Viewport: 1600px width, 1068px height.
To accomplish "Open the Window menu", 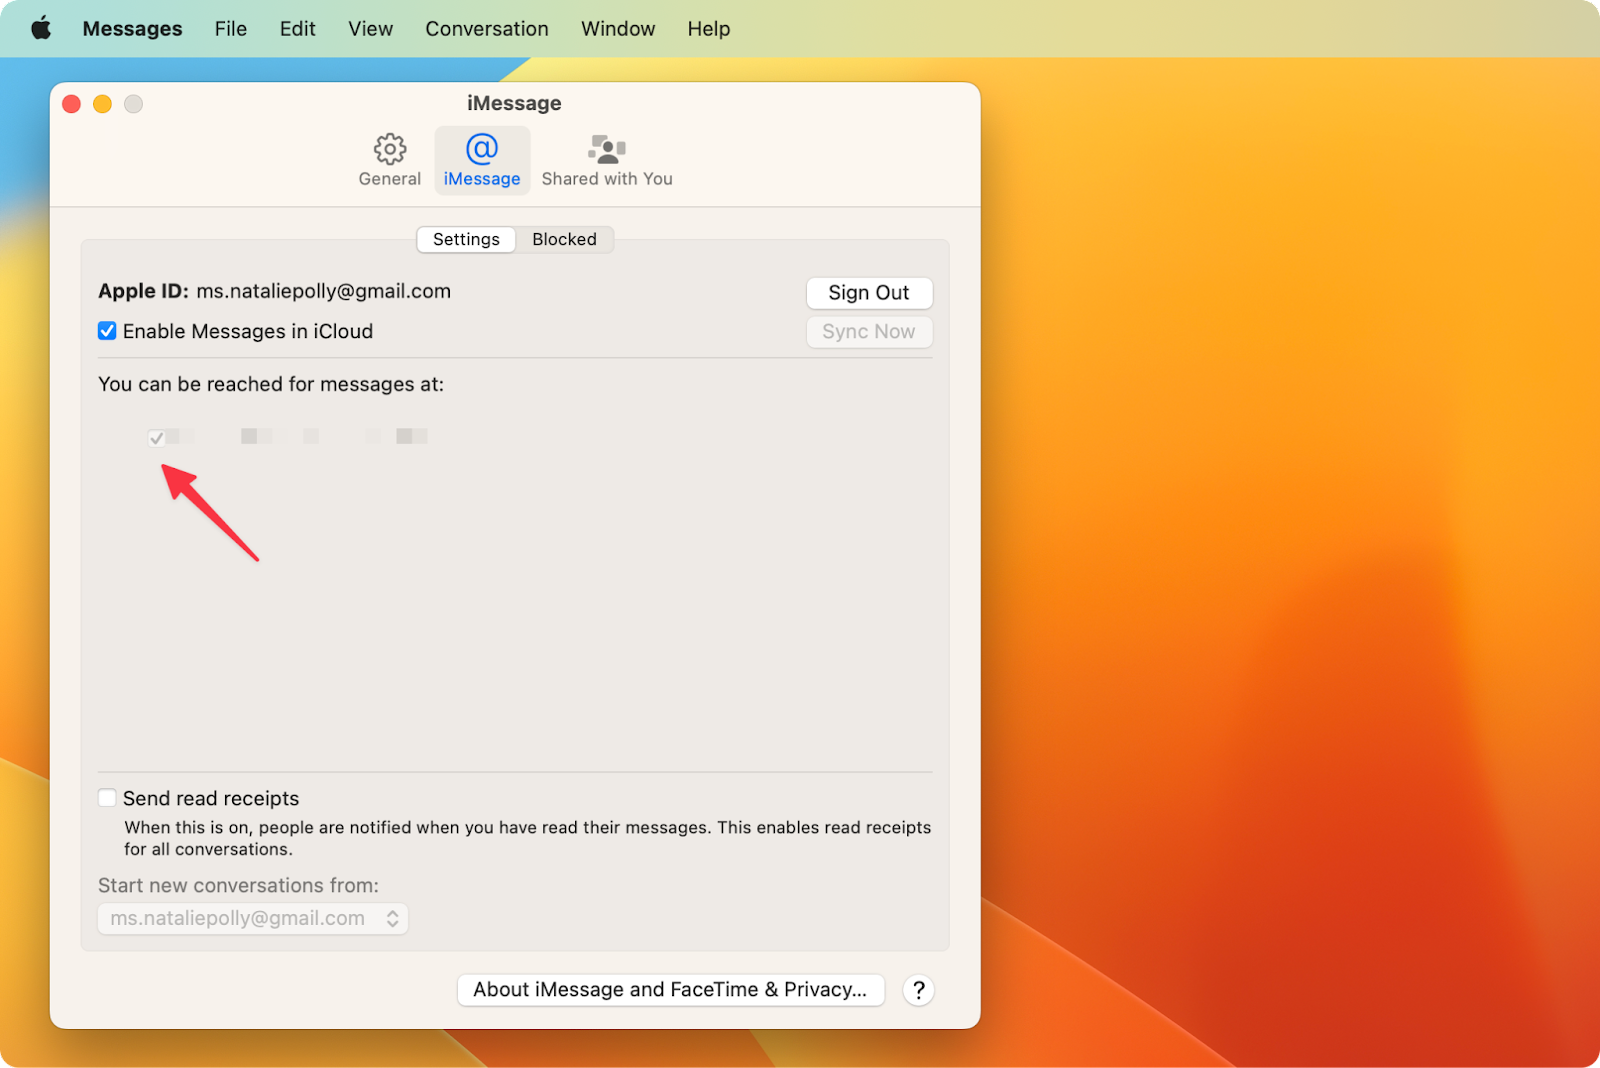I will click(x=617, y=28).
